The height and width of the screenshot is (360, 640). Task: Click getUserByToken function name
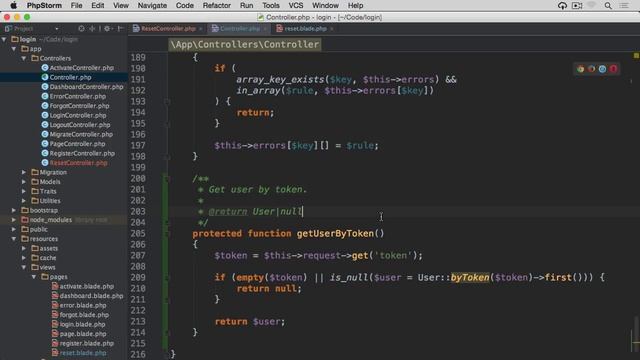335,233
